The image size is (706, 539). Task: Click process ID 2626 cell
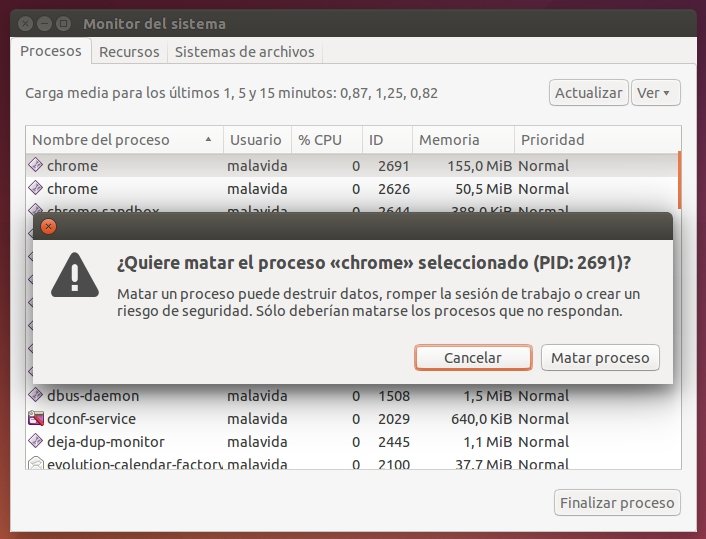[x=394, y=189]
